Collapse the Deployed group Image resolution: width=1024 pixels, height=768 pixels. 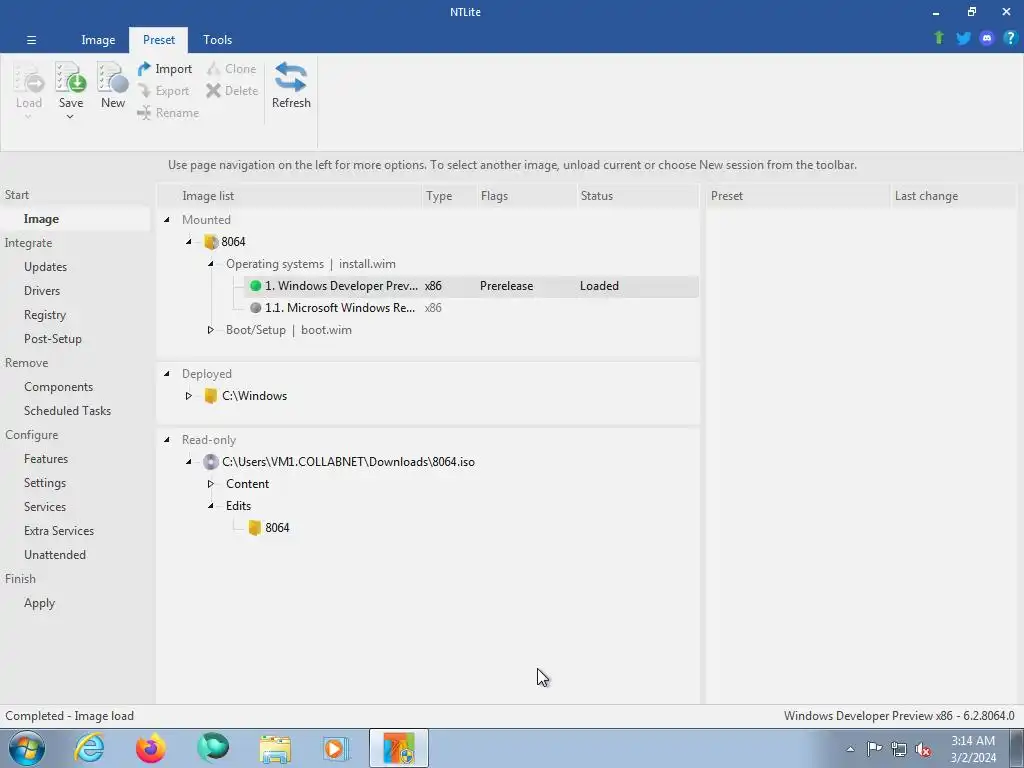pyautogui.click(x=167, y=374)
